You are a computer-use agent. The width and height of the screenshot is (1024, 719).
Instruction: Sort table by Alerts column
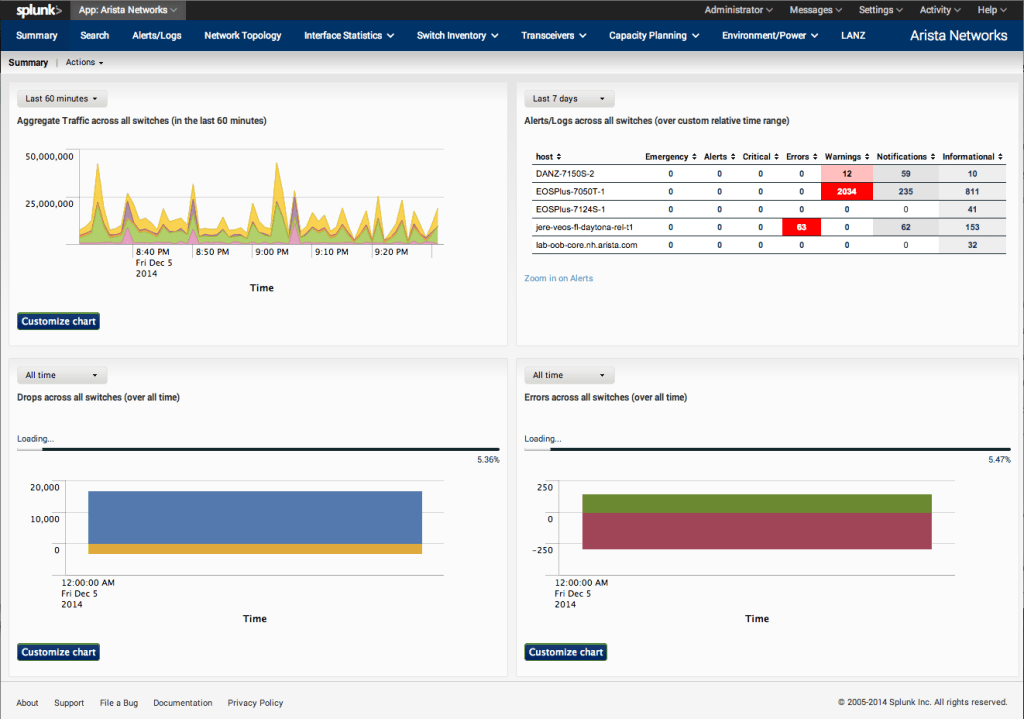pyautogui.click(x=720, y=157)
